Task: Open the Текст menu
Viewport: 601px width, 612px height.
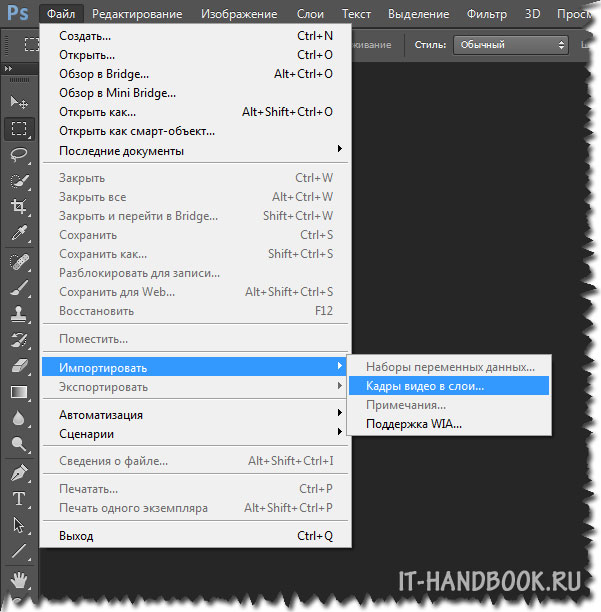Action: 356,14
